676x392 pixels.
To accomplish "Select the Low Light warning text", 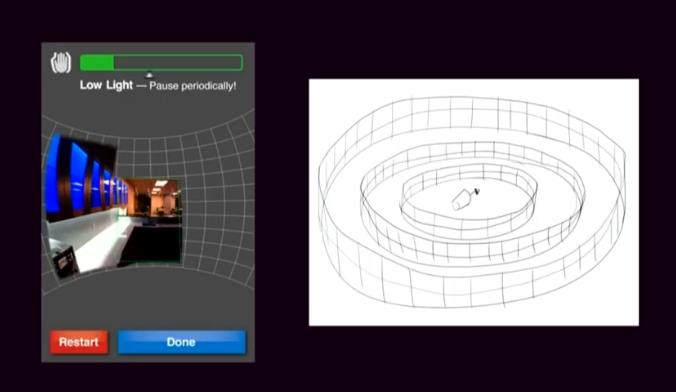I will [x=106, y=85].
